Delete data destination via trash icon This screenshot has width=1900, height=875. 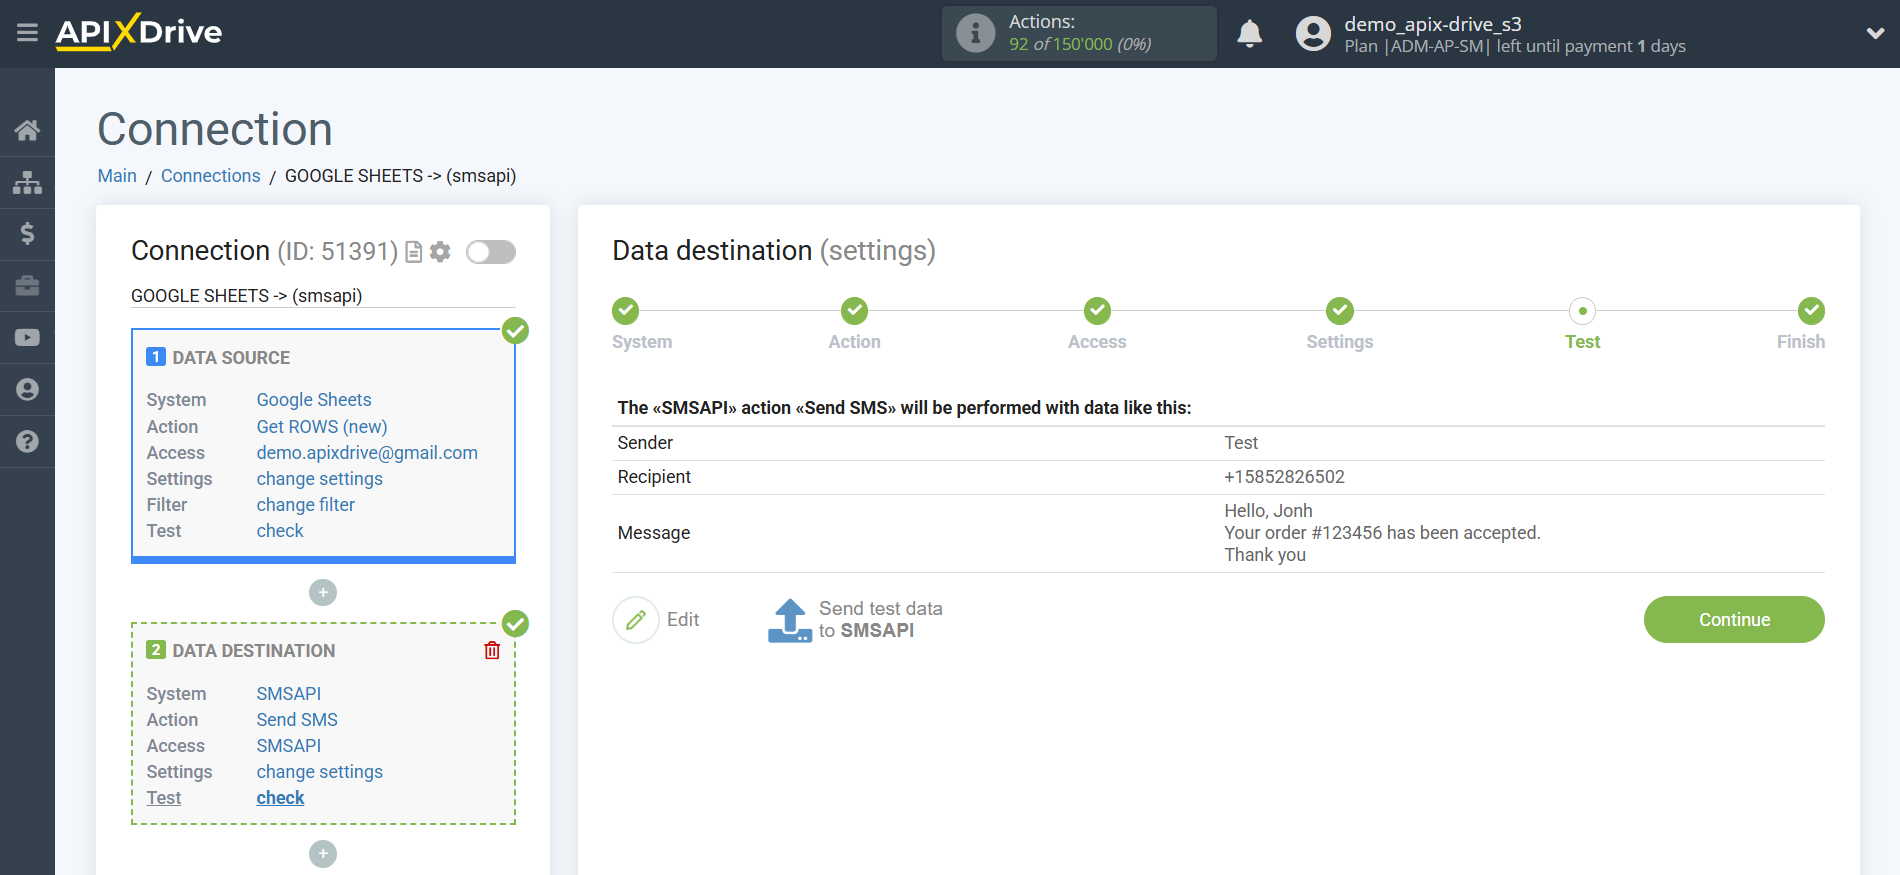coord(492,651)
